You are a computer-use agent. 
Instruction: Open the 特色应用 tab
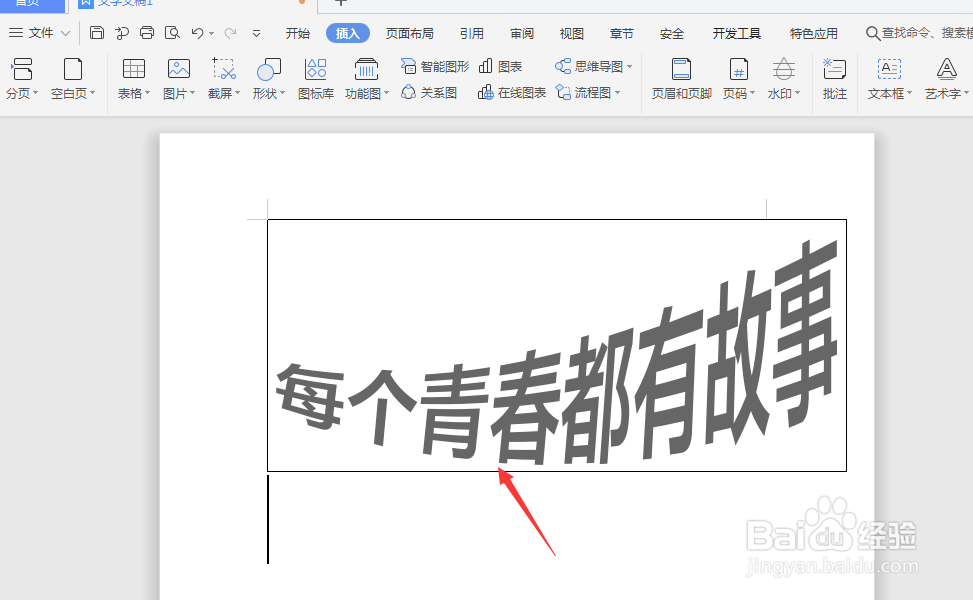point(814,34)
